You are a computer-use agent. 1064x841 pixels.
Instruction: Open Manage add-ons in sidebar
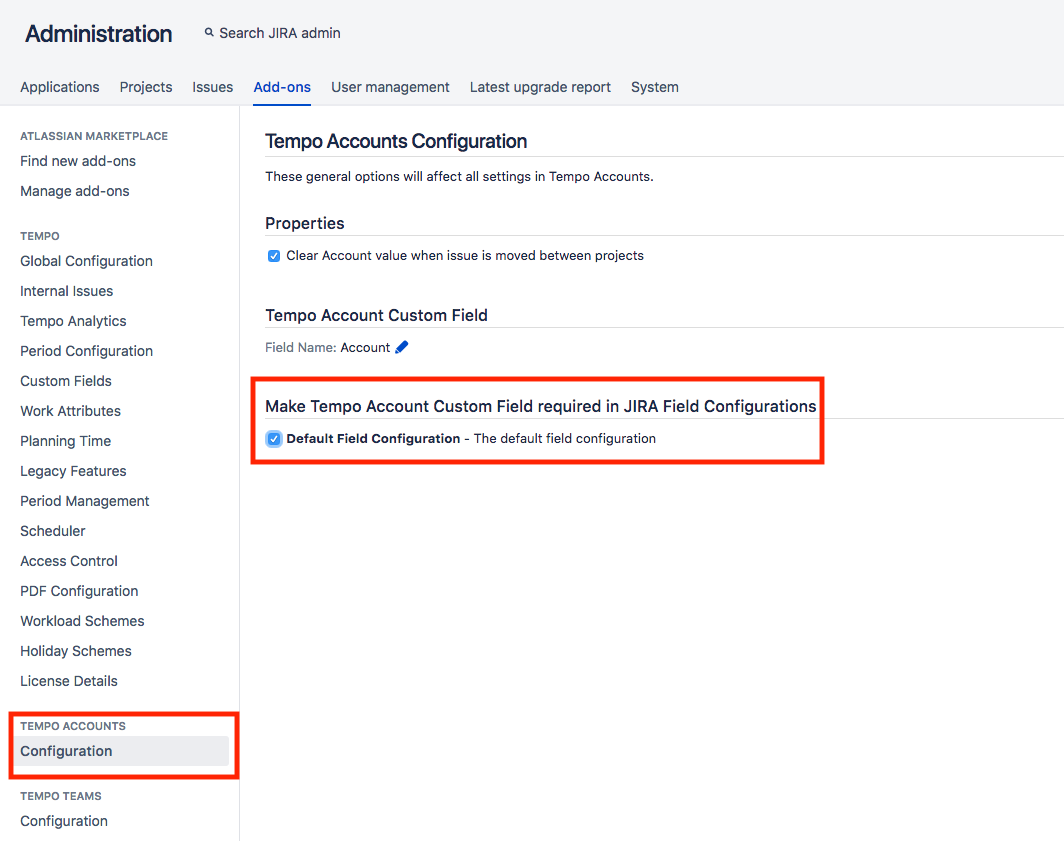pyautogui.click(x=75, y=191)
